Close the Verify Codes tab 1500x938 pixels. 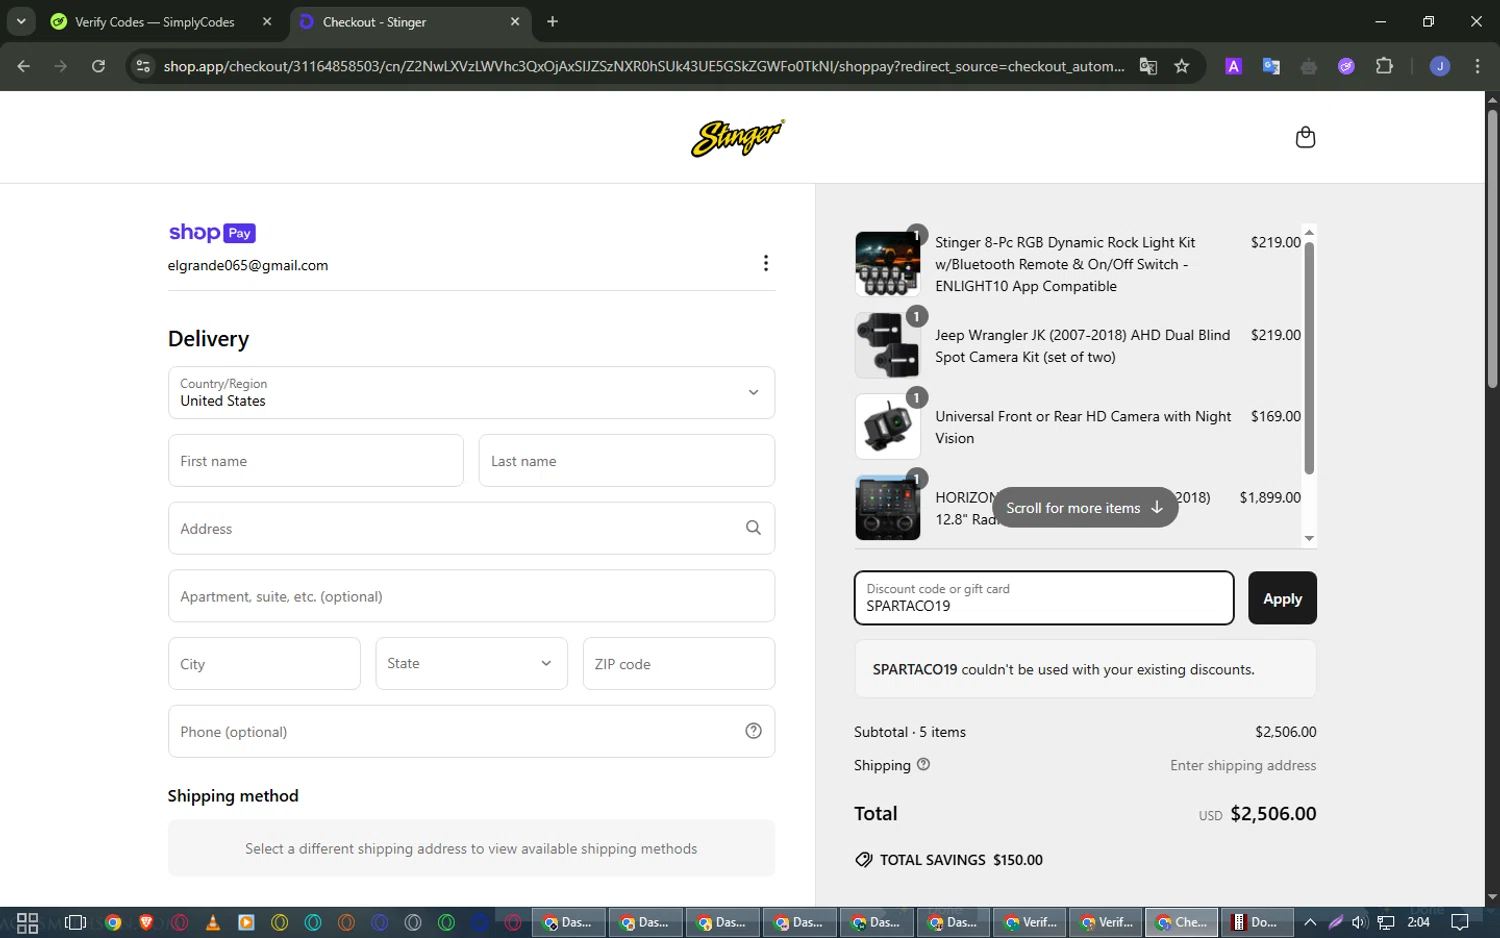click(x=267, y=21)
